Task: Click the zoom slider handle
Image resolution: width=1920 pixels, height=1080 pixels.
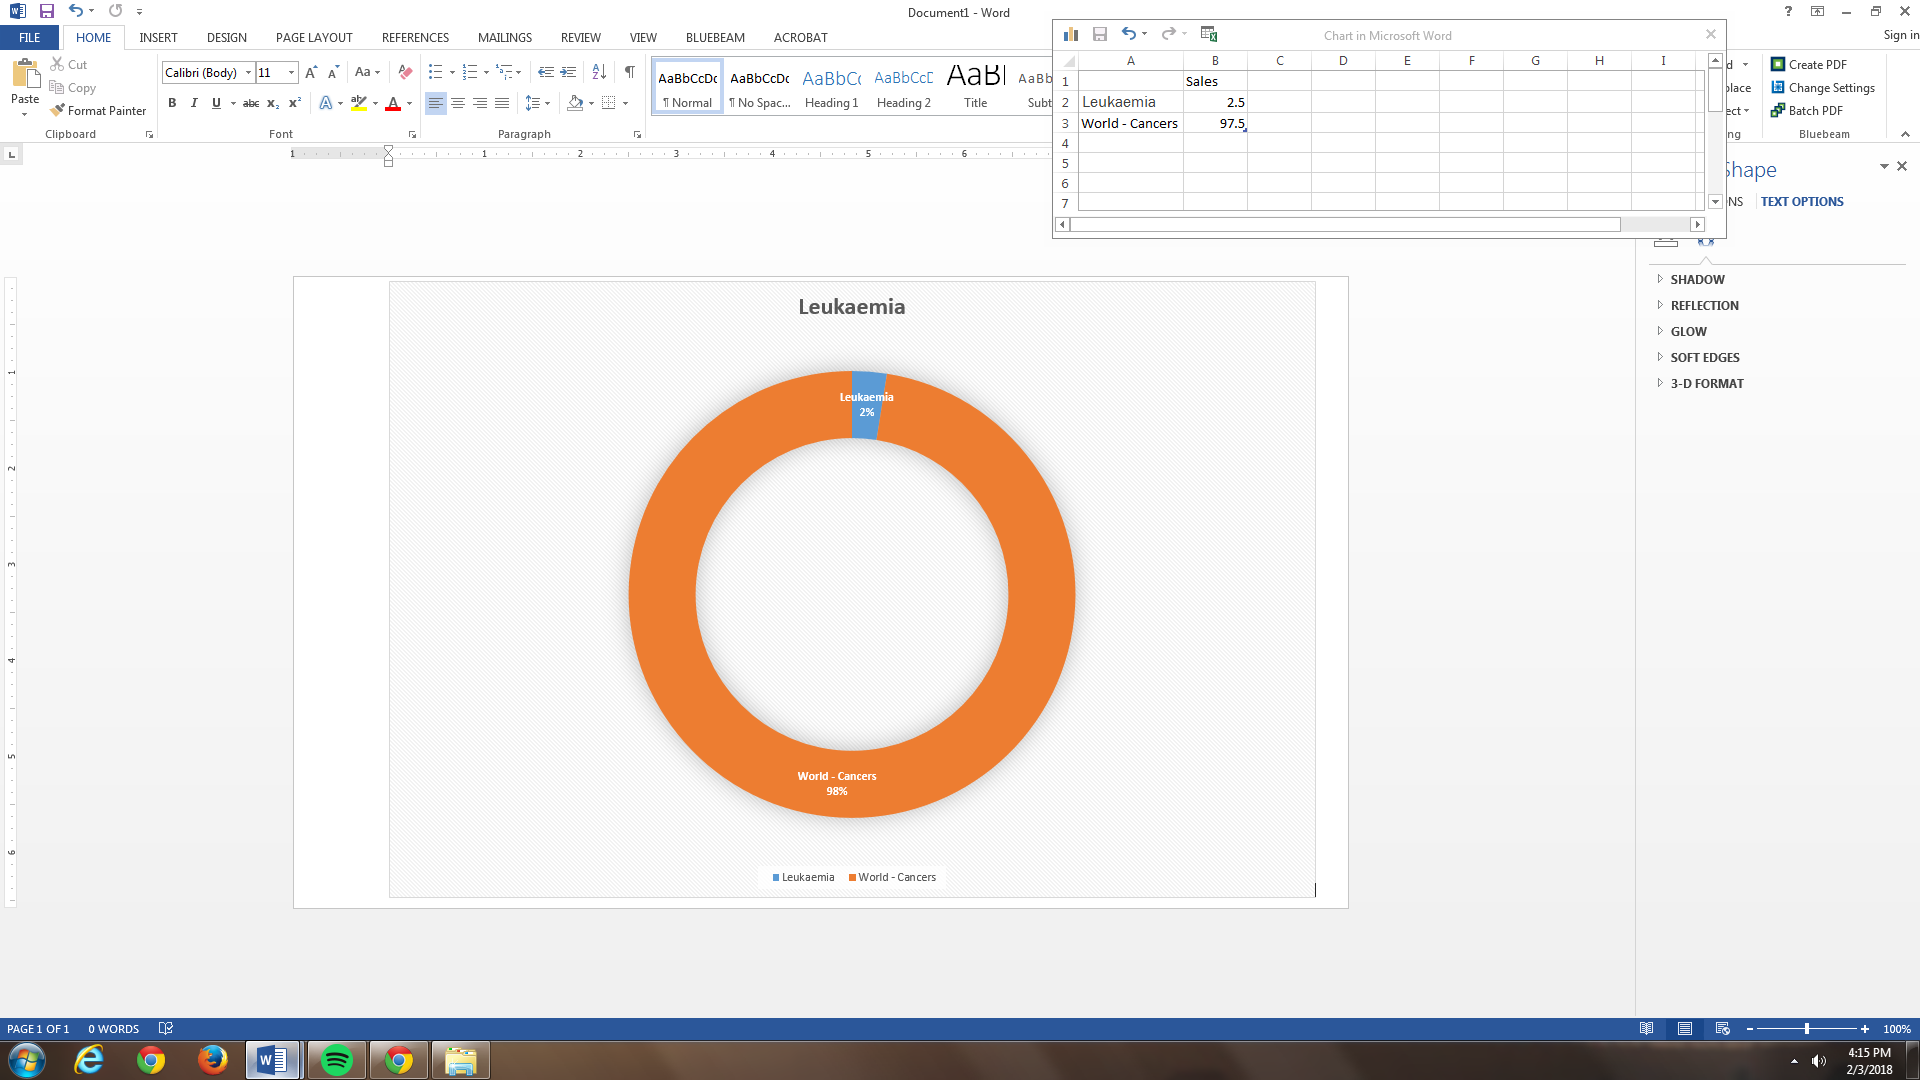Action: pos(1806,1029)
